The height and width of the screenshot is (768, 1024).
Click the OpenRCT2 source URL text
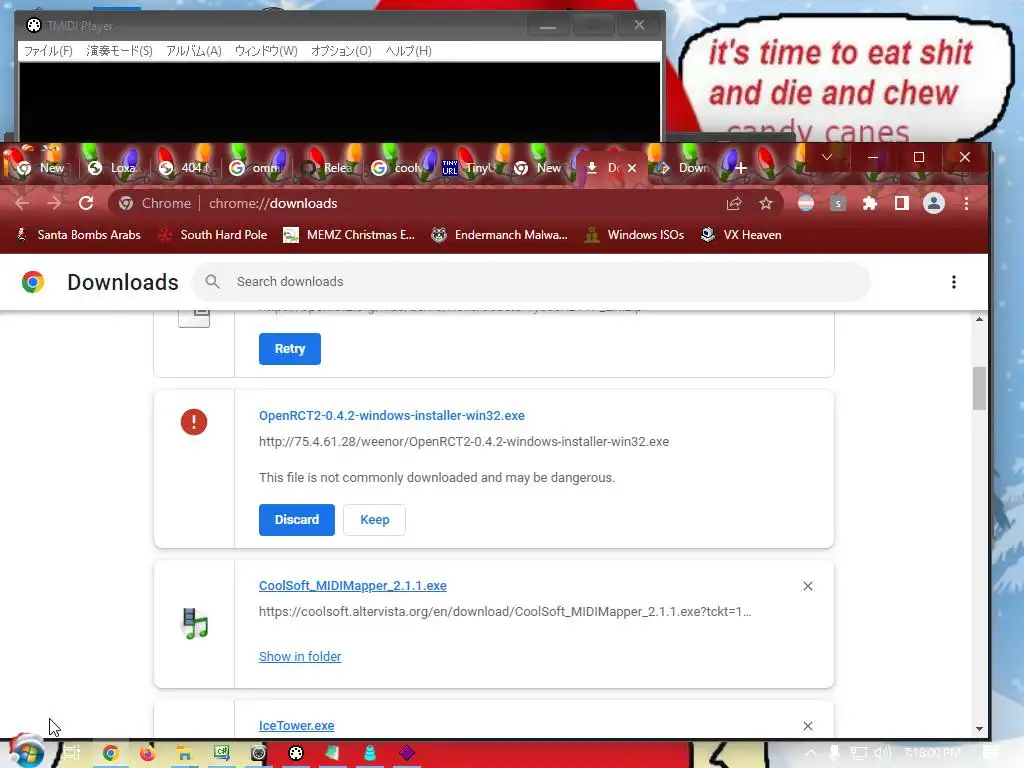[x=464, y=441]
